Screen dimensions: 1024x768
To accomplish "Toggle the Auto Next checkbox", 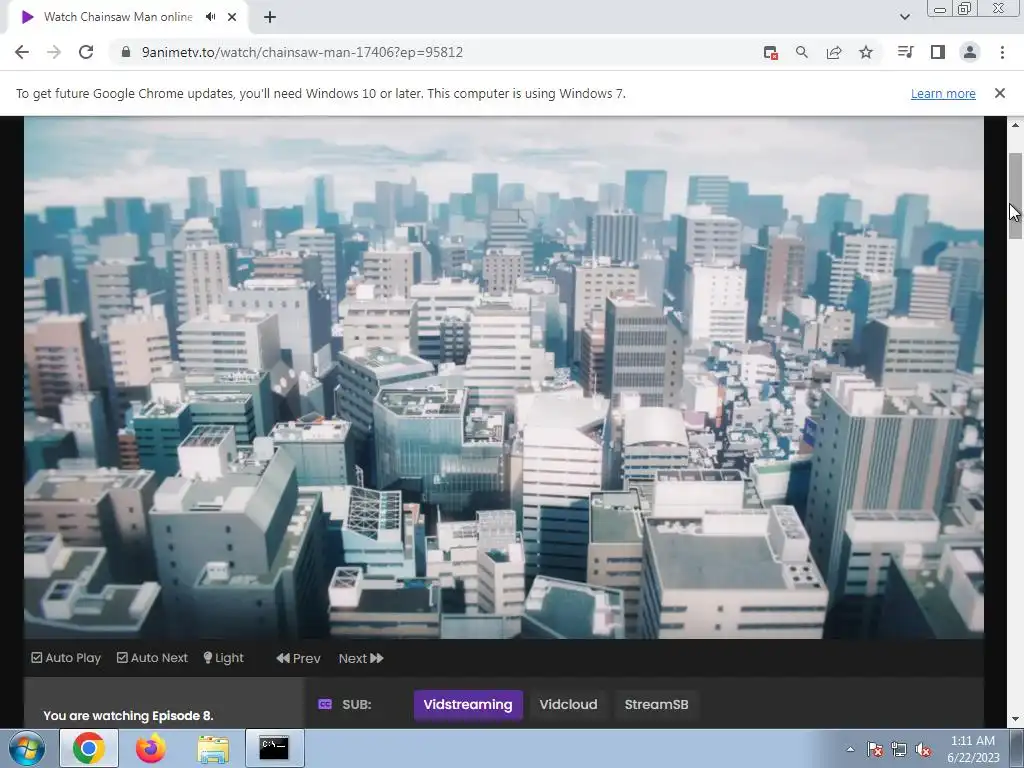I will 152,658.
